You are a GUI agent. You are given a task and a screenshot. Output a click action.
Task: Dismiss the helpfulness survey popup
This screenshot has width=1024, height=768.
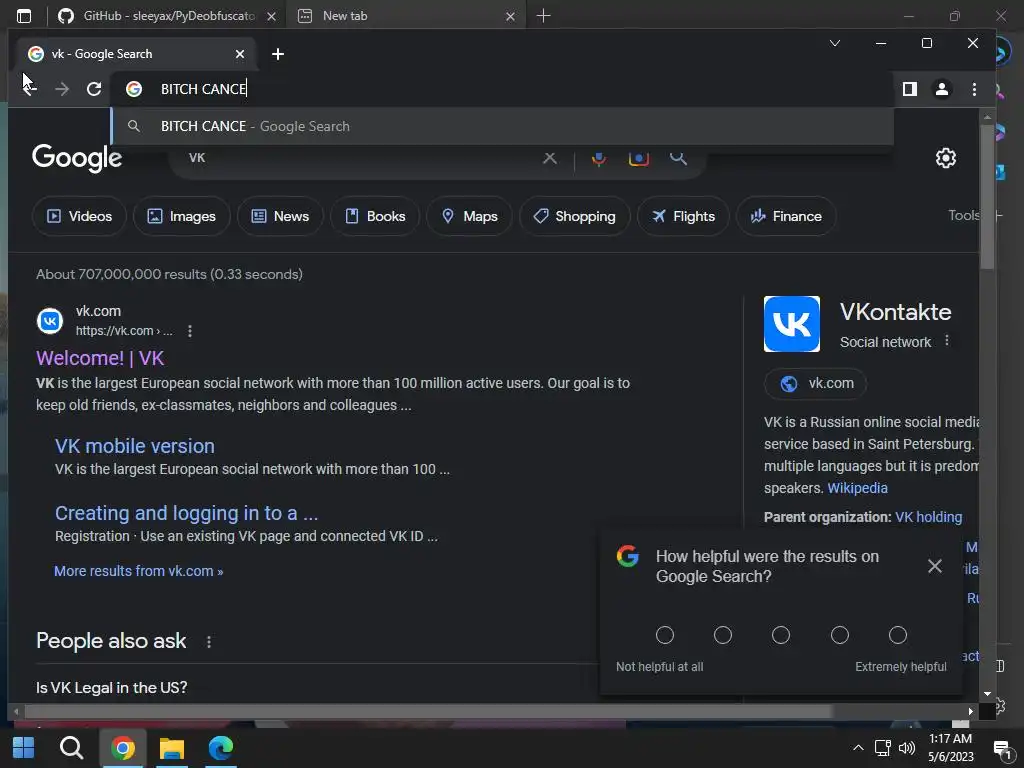pos(935,566)
